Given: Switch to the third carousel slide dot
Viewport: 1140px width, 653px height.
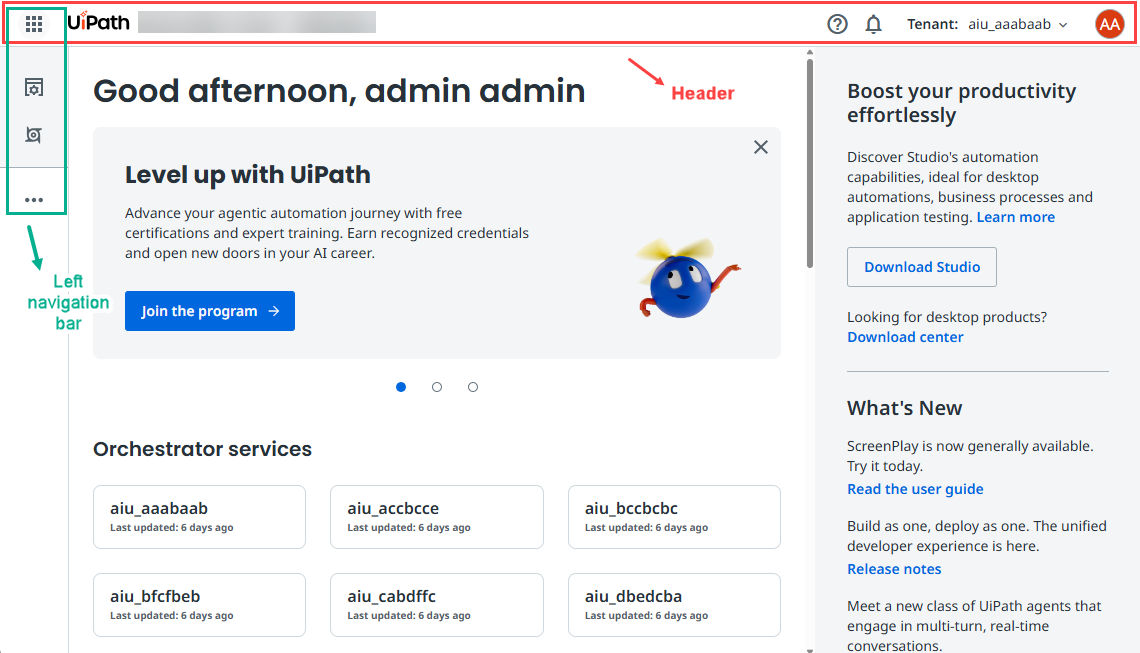Looking at the screenshot, I should click(473, 387).
